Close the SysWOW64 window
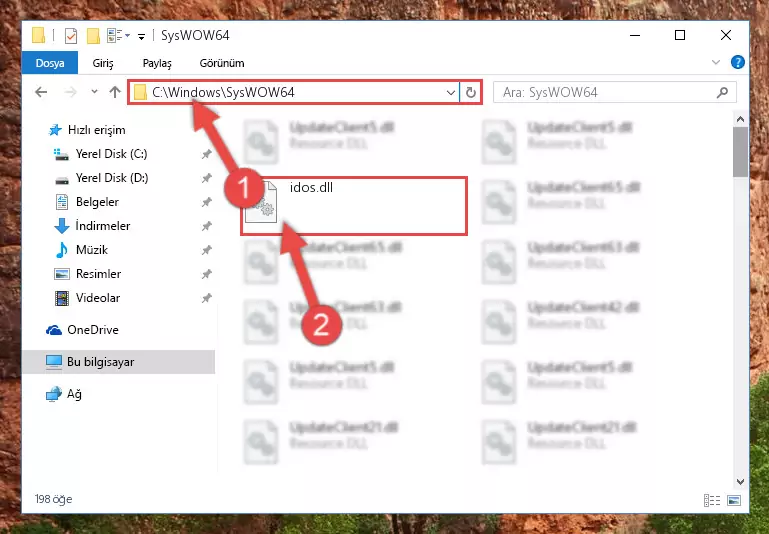Screen dimensions: 769x534 pos(726,35)
